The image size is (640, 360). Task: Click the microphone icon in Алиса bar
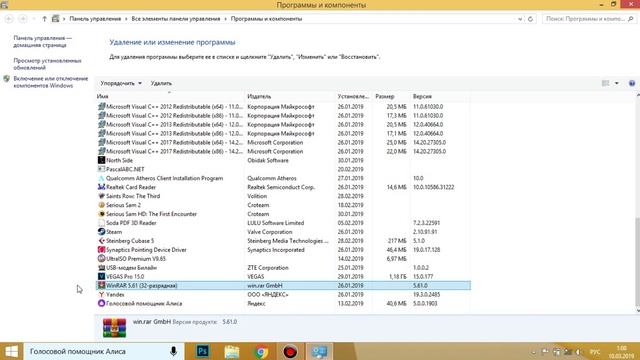[x=173, y=351]
